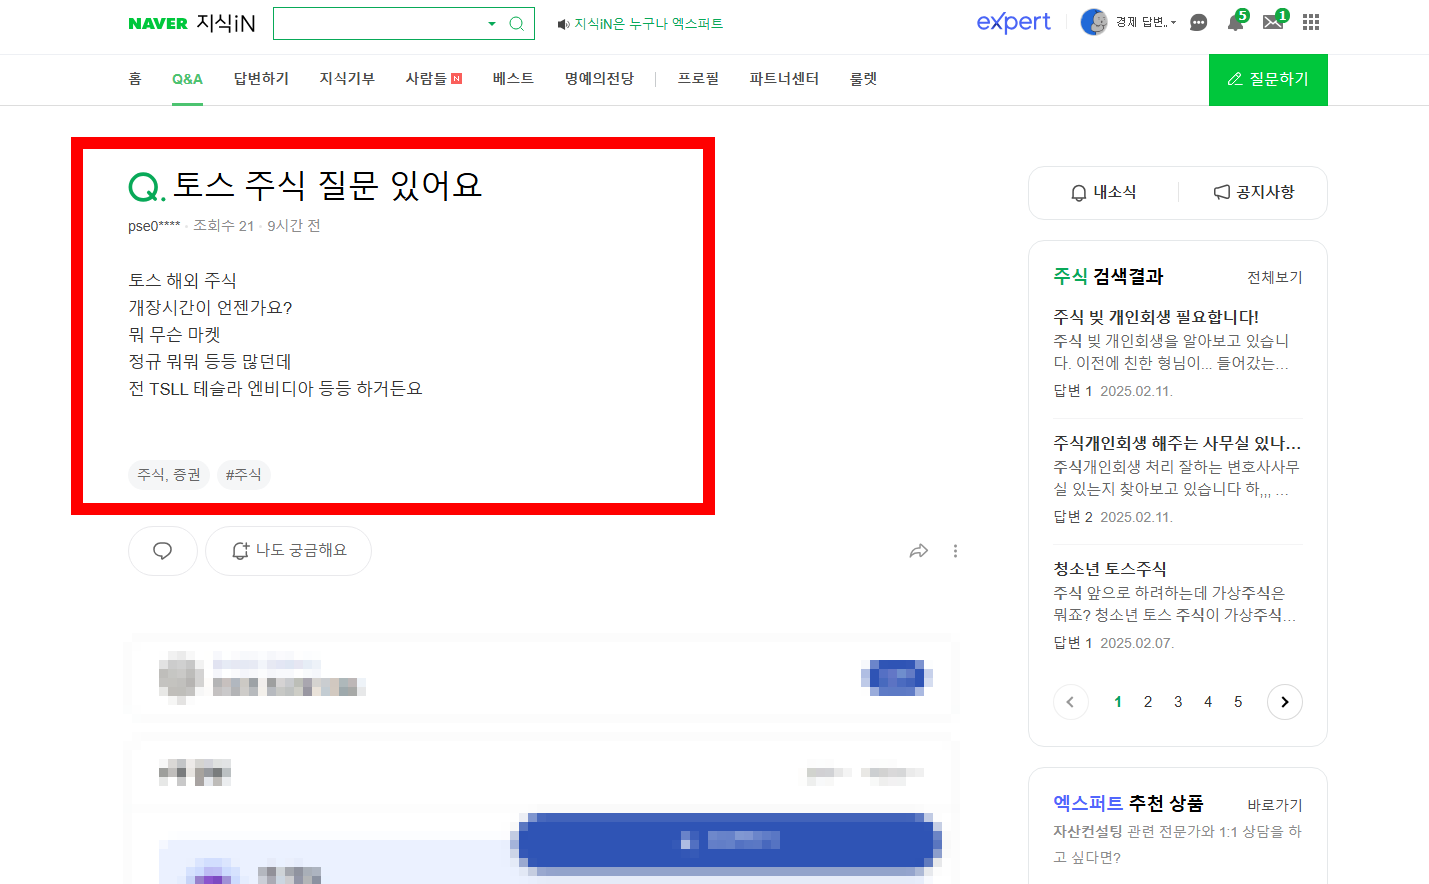Screen dimensions: 1429x884
Task: Open the apps grid icon
Action: (x=1311, y=22)
